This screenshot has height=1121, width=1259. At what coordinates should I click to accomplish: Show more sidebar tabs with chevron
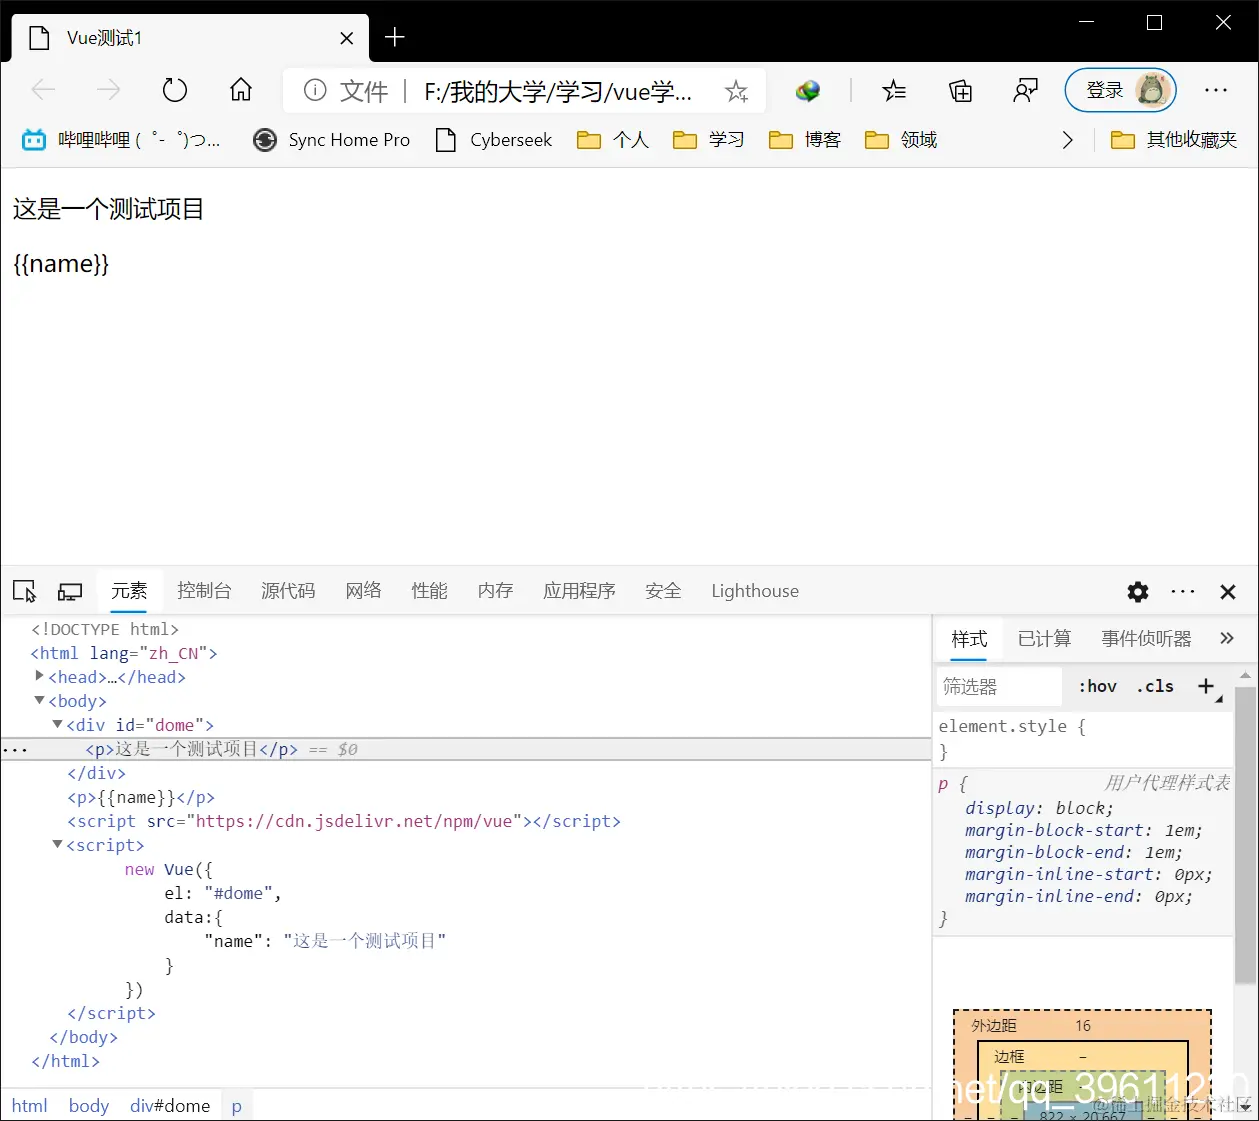1227,638
